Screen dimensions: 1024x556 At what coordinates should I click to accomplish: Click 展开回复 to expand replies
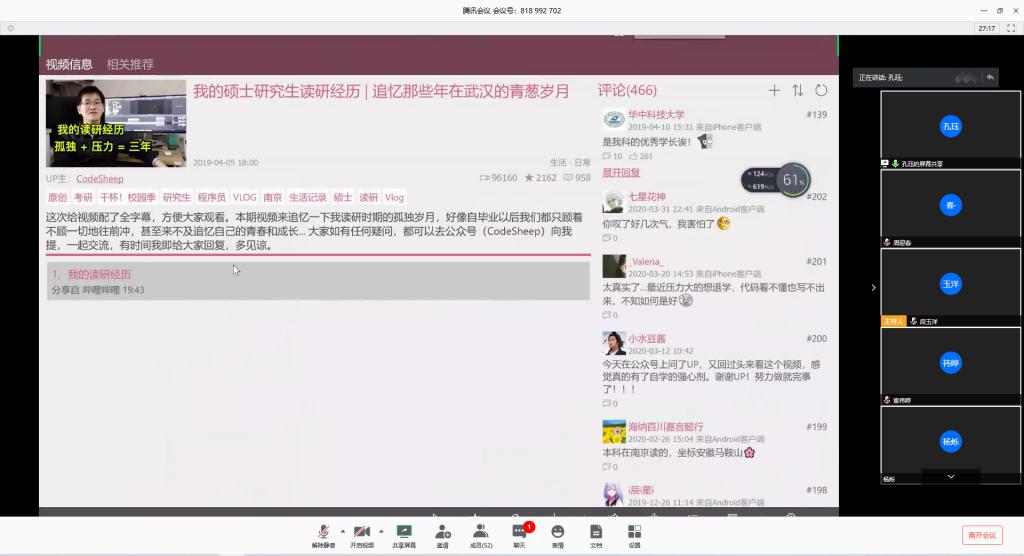pyautogui.click(x=620, y=173)
